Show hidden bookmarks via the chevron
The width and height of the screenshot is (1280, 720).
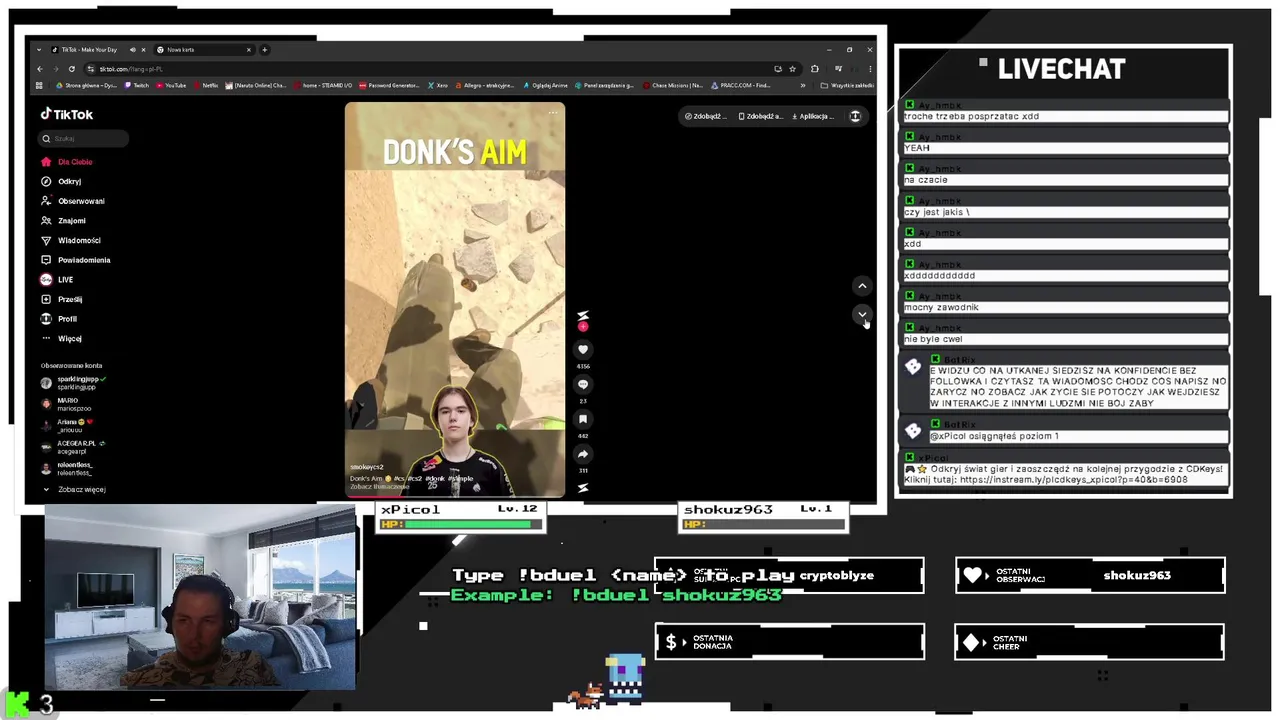click(x=802, y=85)
